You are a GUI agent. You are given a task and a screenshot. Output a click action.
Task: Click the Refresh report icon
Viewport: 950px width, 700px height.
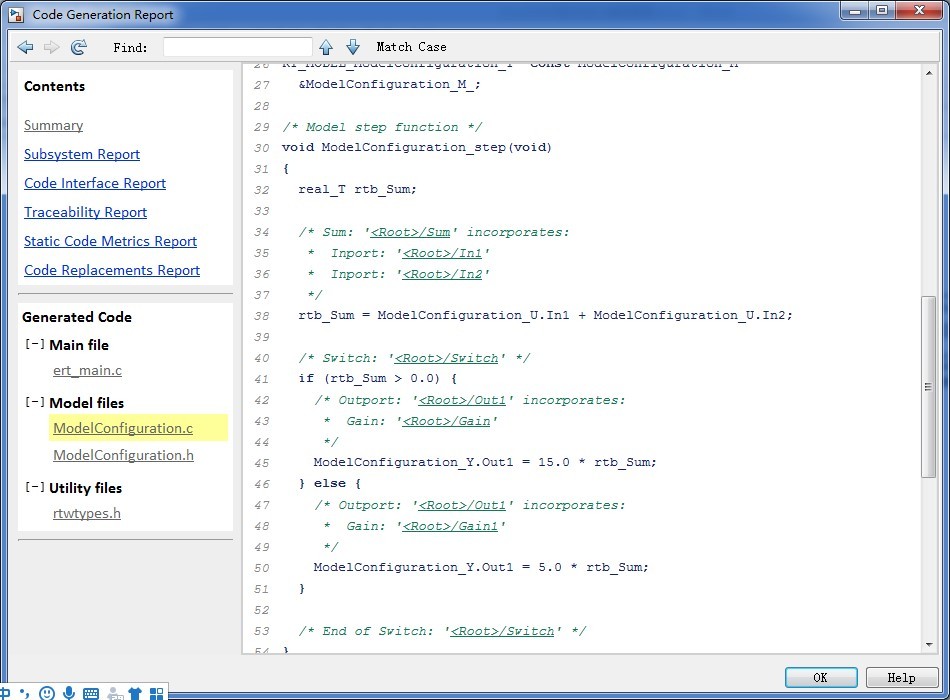pos(79,47)
